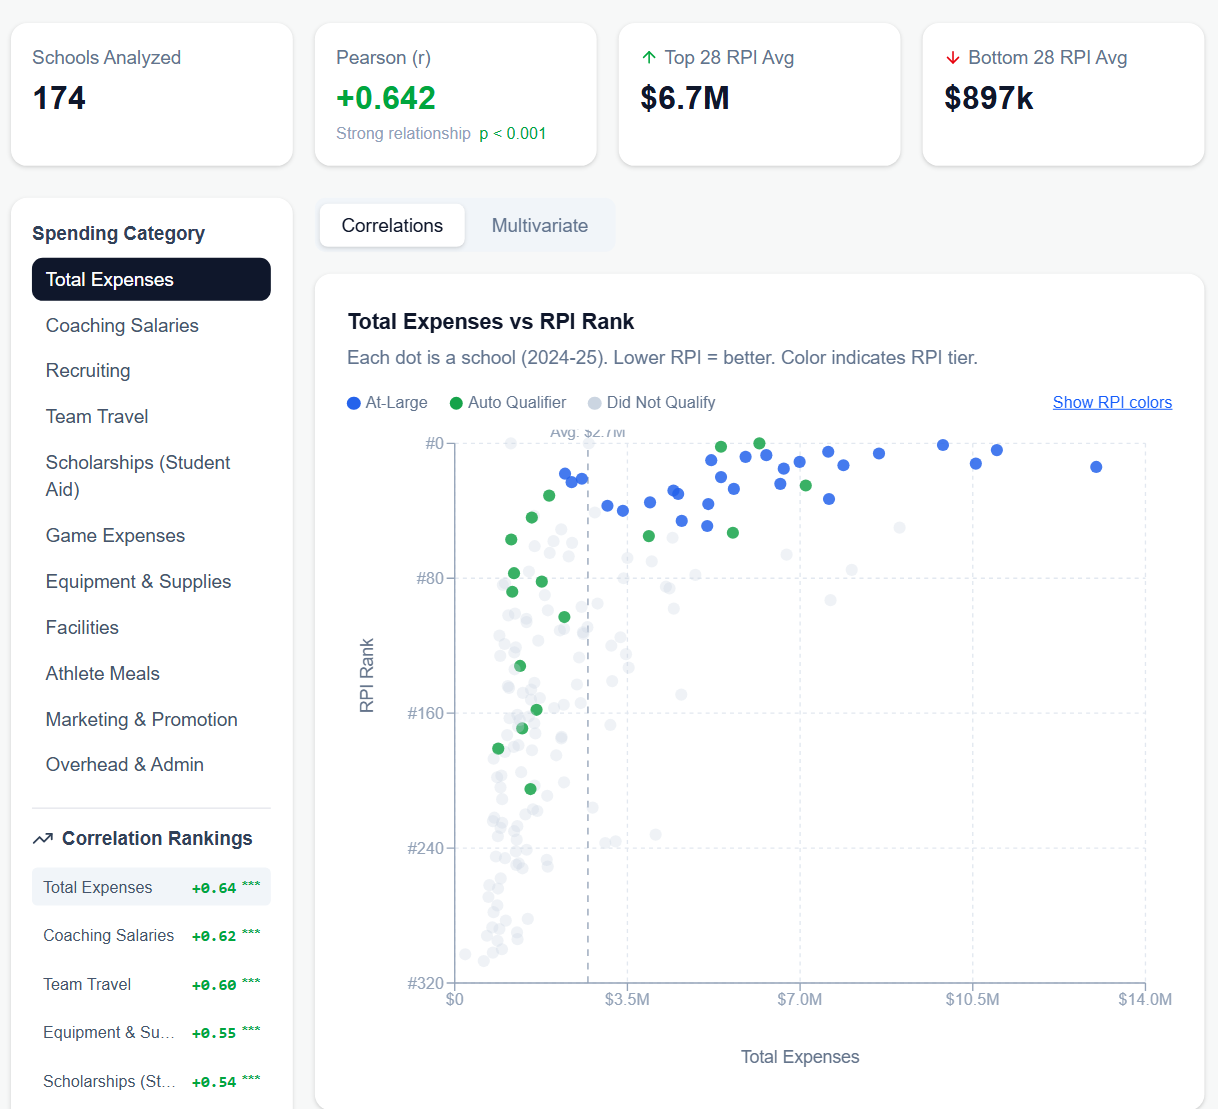This screenshot has height=1109, width=1218.
Task: Click Total Expenses ranking row with +0.64
Action: tap(151, 888)
